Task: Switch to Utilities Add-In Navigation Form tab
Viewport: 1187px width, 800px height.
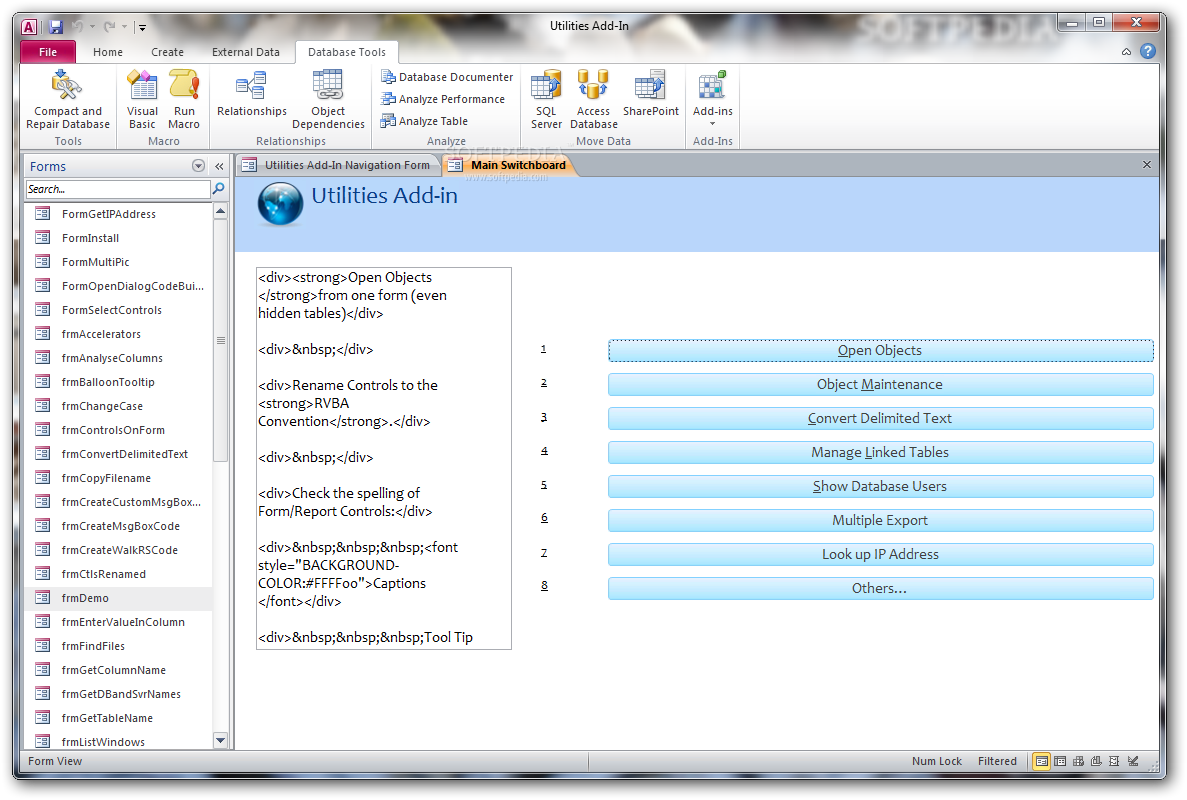Action: point(338,165)
